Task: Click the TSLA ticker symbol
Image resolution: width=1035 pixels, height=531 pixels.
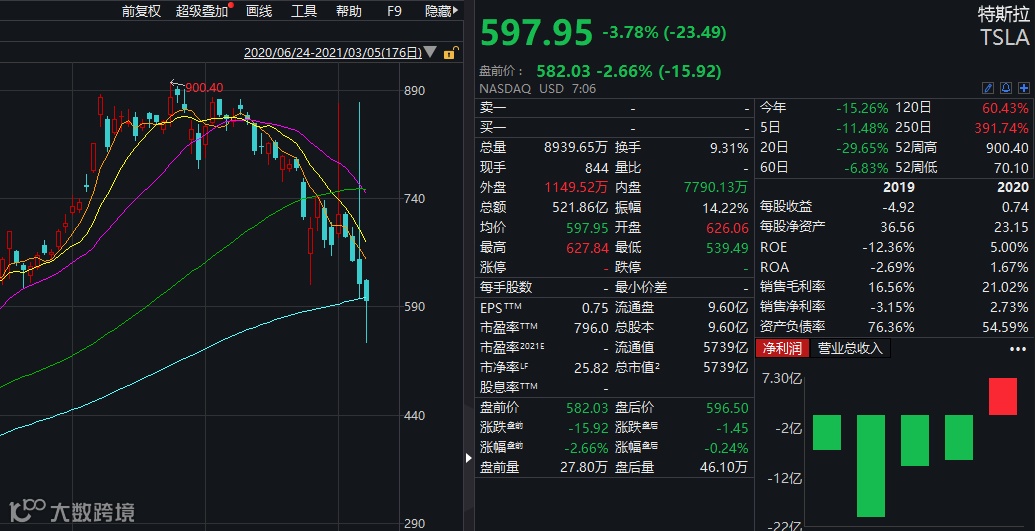Action: point(1004,37)
